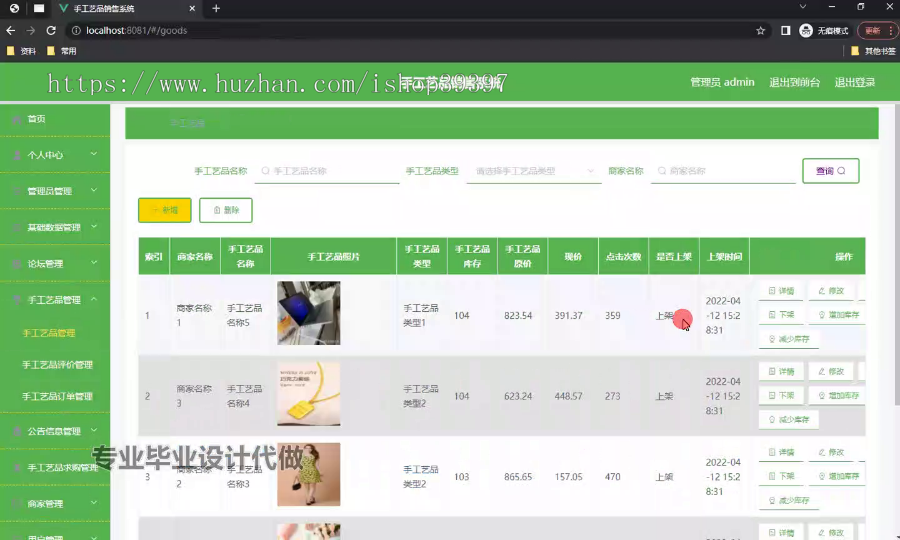Screen dimensions: 900x540
Task: Click price cell 823.54
Action: click(518, 315)
